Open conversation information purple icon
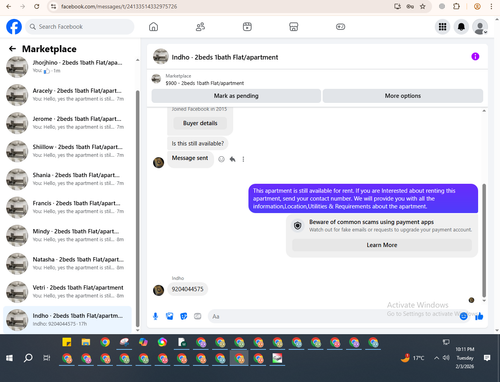Viewport: 500px width, 382px height. pos(475,57)
